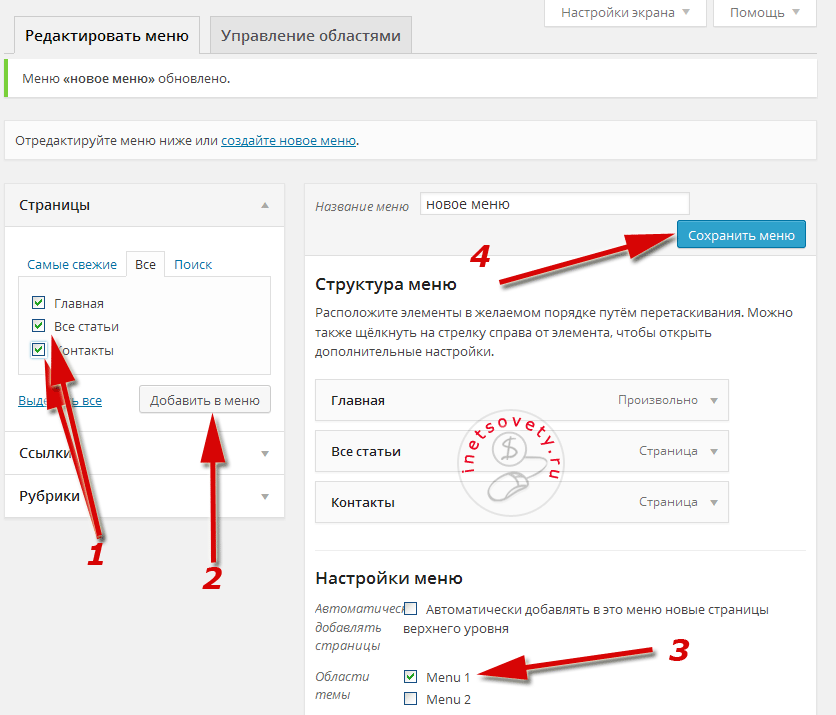This screenshot has height=715, width=836.
Task: Click the Добавить в меню button
Action: pos(205,400)
